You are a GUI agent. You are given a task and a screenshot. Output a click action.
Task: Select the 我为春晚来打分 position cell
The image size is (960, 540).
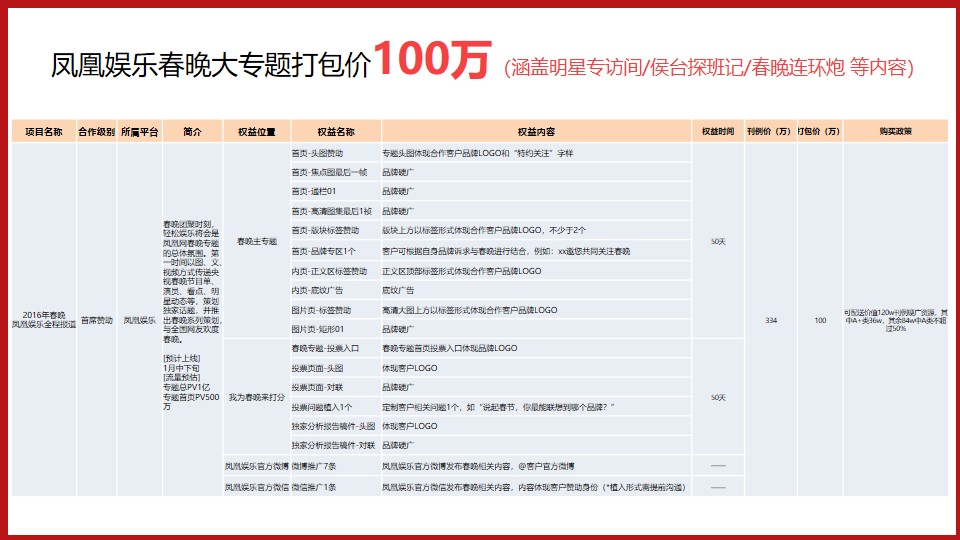tap(257, 397)
